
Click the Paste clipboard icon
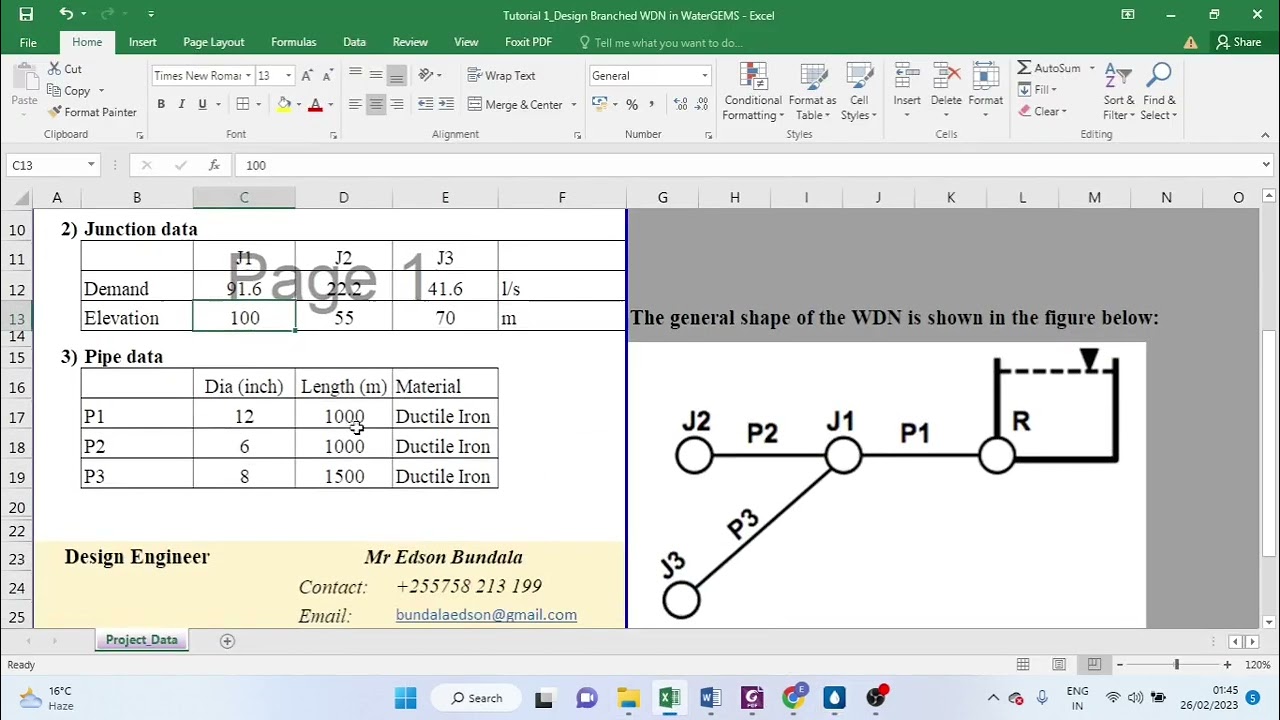click(x=24, y=79)
